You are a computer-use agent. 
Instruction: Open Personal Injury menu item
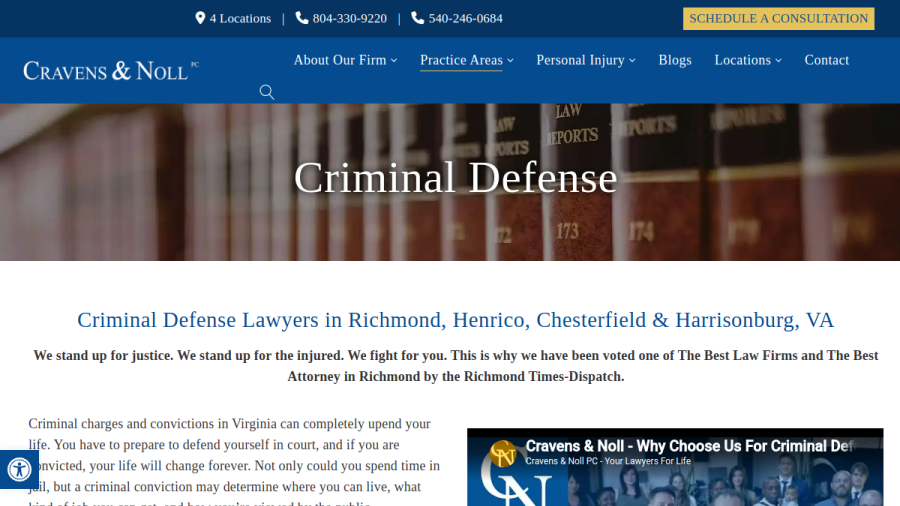pos(580,60)
